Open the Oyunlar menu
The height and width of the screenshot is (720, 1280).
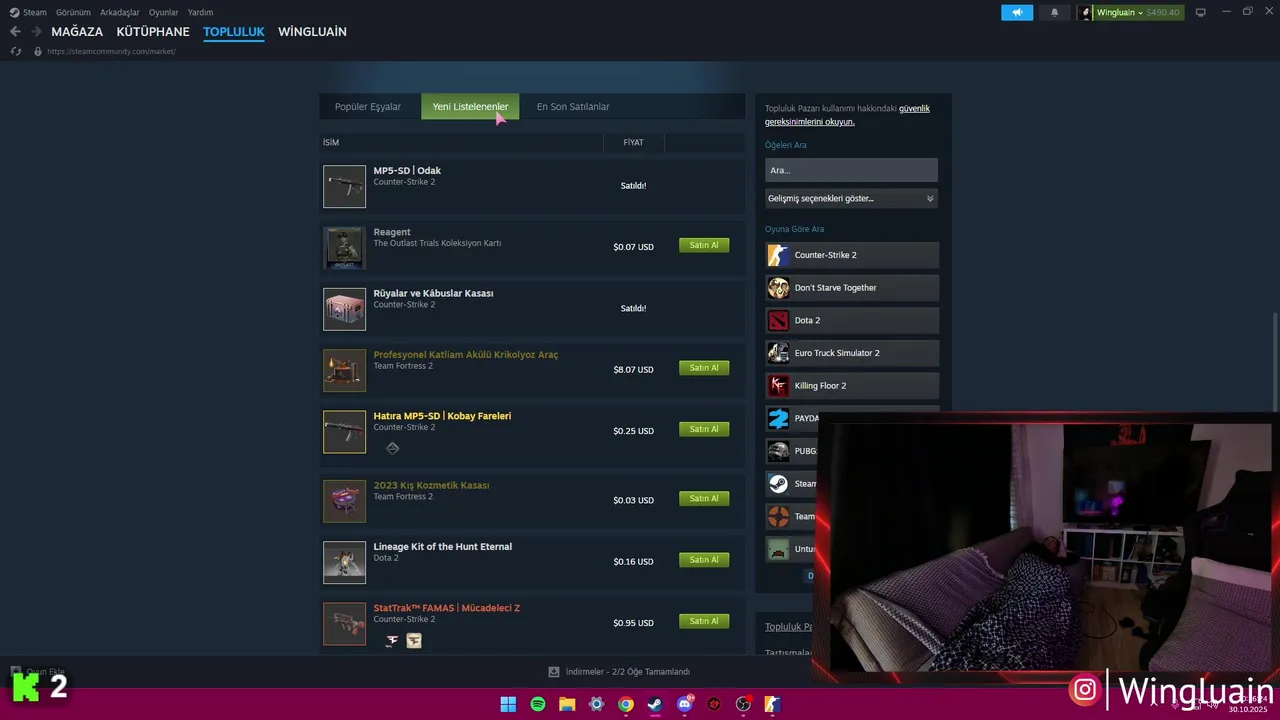[x=164, y=12]
